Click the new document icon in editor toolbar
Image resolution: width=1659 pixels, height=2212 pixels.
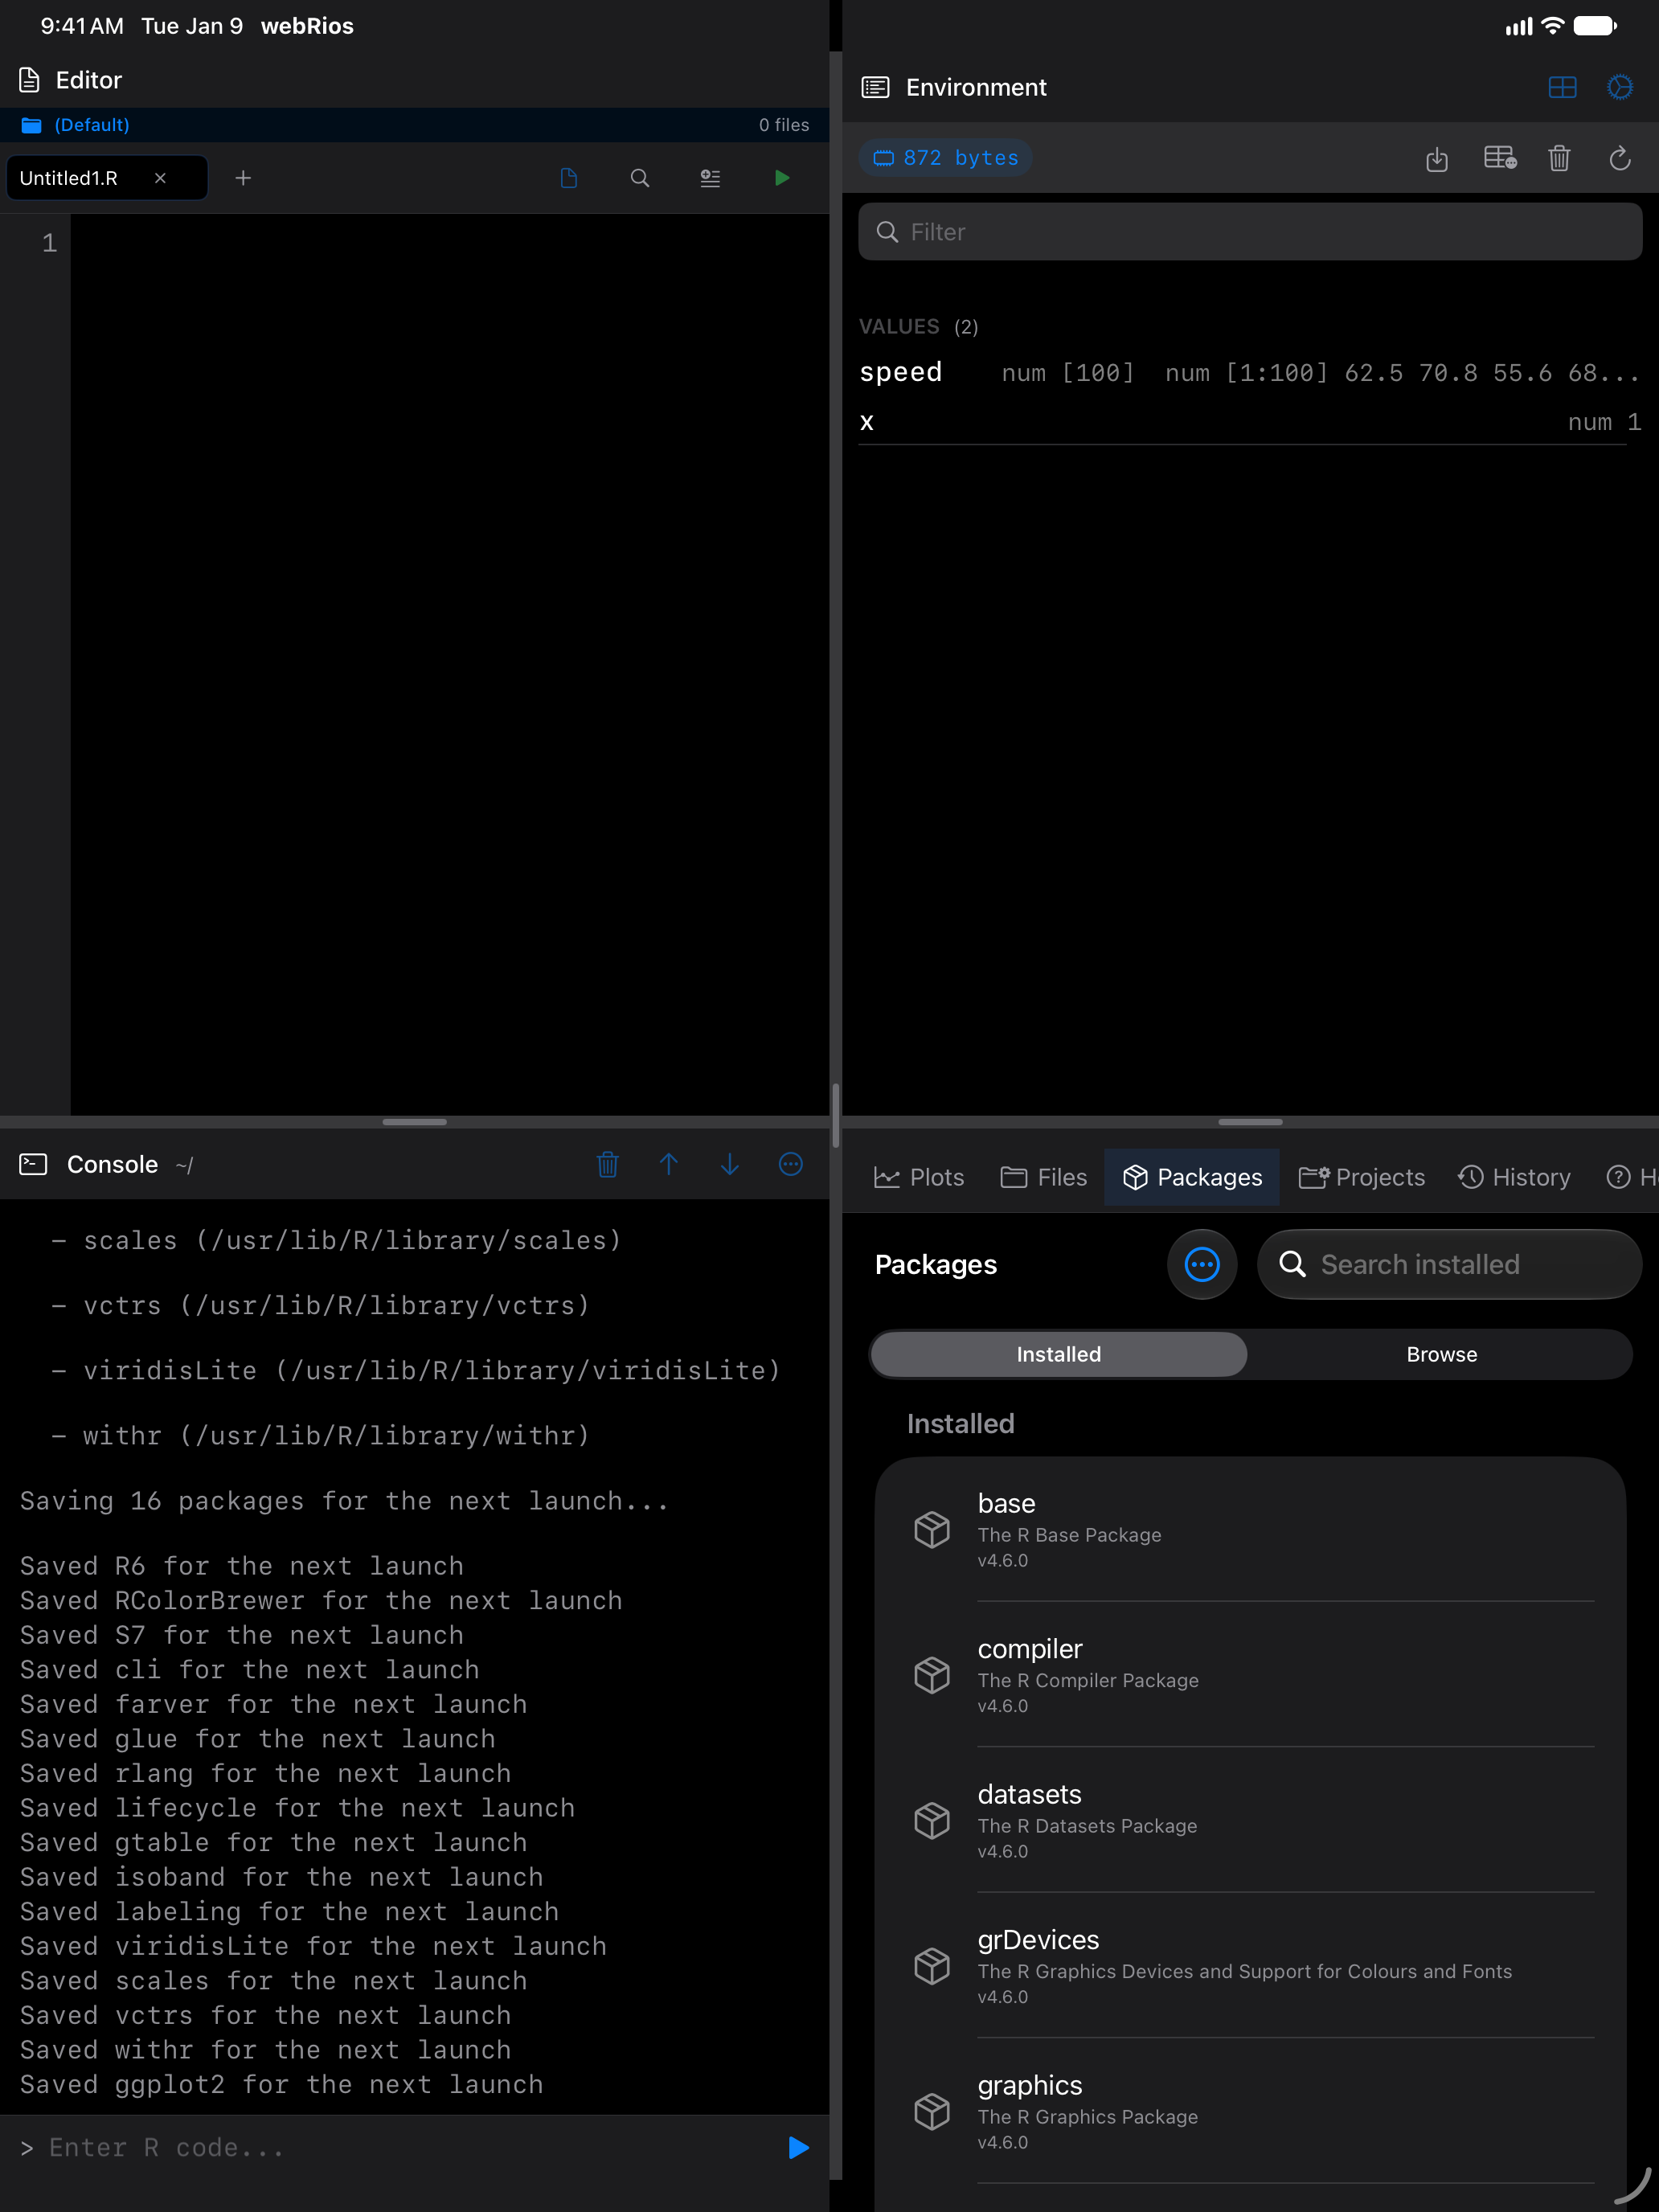pos(569,178)
